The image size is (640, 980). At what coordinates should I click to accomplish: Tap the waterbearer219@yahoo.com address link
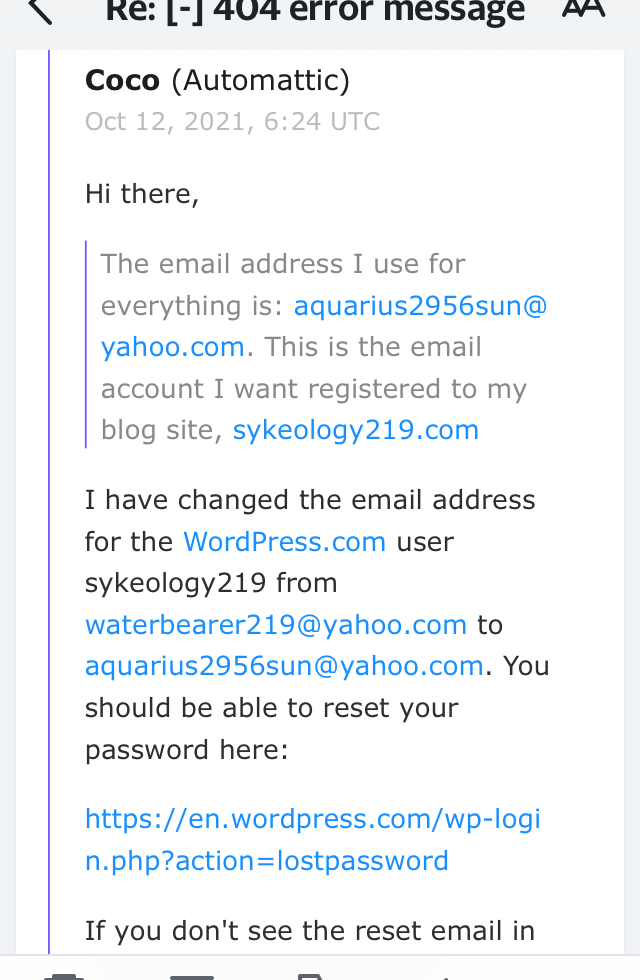(x=275, y=625)
